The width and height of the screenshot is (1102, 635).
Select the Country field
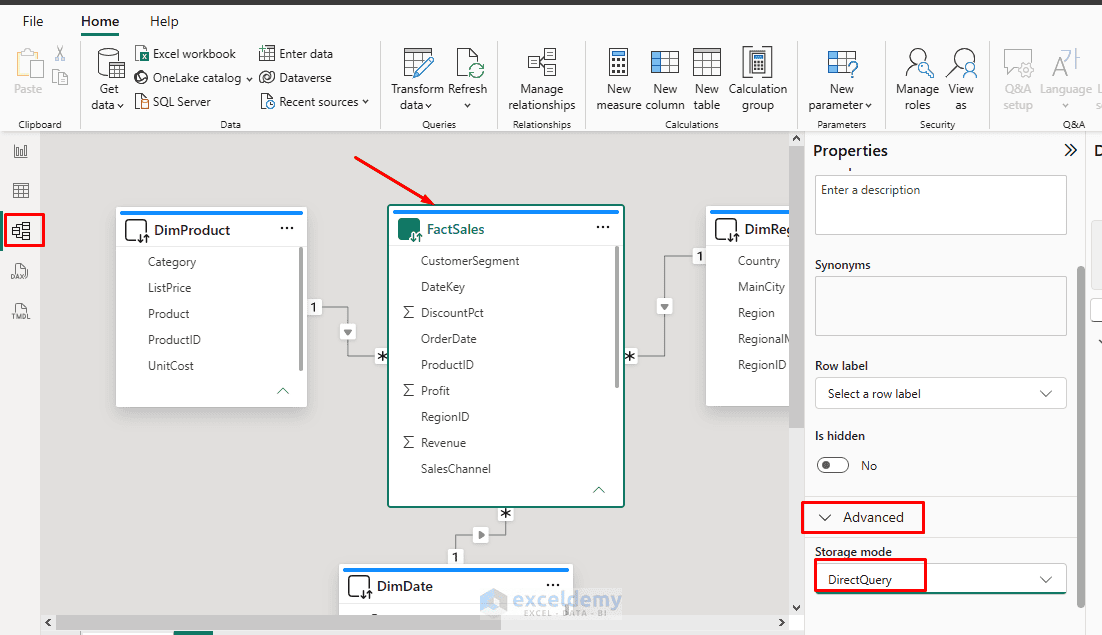758,261
